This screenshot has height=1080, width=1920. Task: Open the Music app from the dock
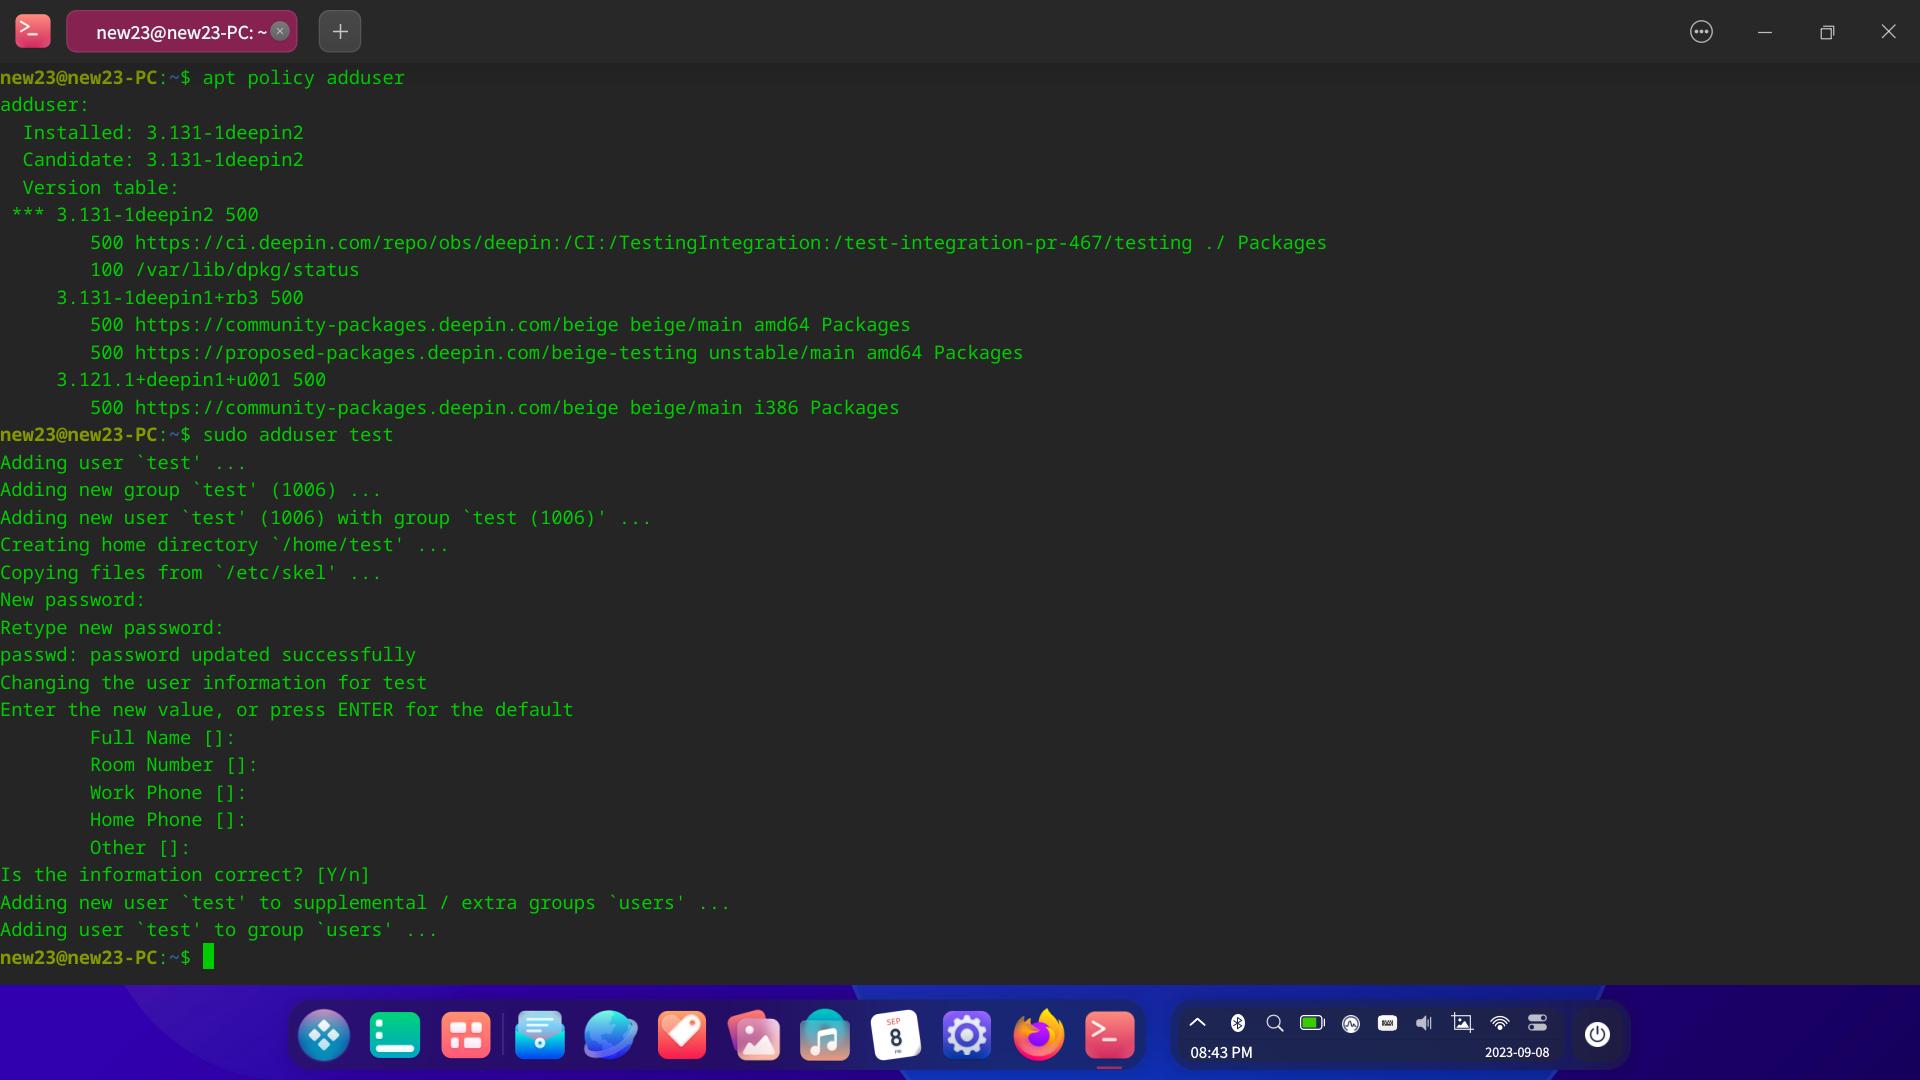pyautogui.click(x=823, y=1034)
